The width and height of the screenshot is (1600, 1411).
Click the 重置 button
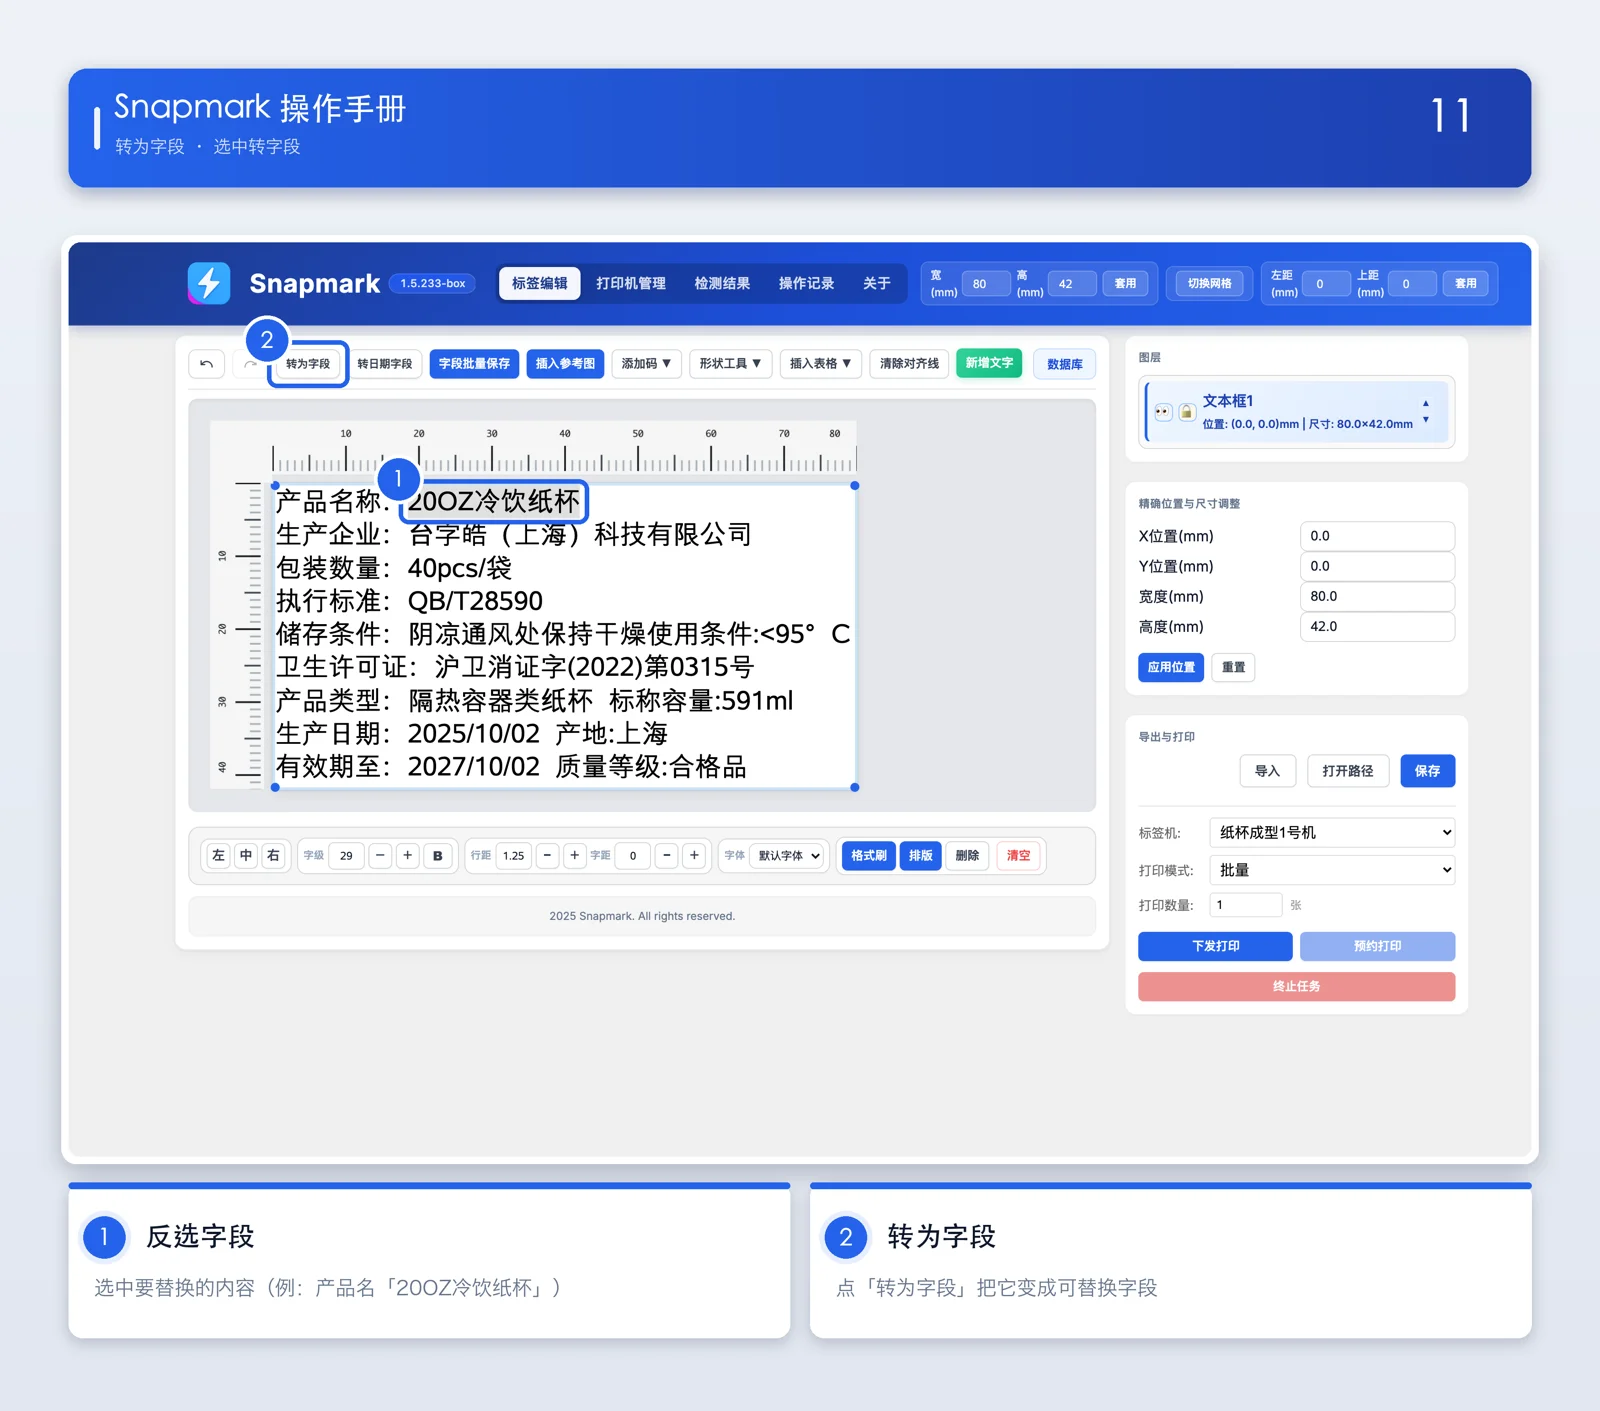[x=1233, y=667]
